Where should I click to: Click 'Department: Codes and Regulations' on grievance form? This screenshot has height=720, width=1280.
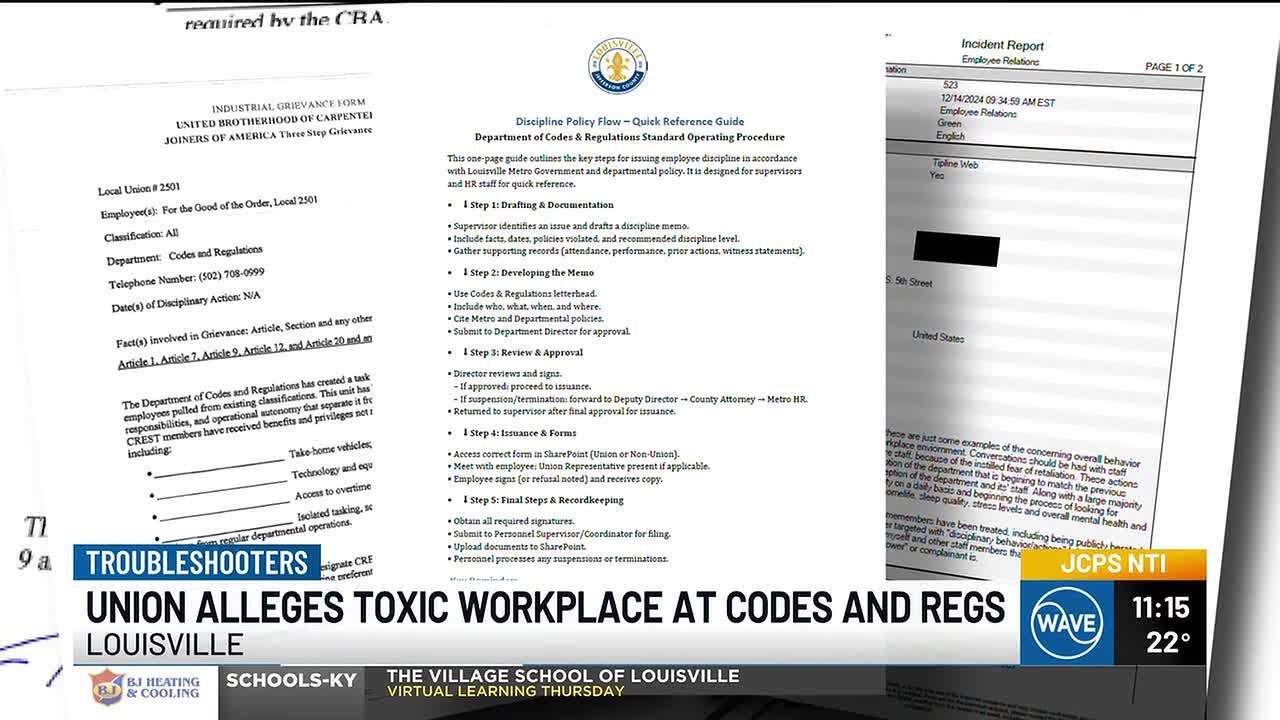click(185, 254)
